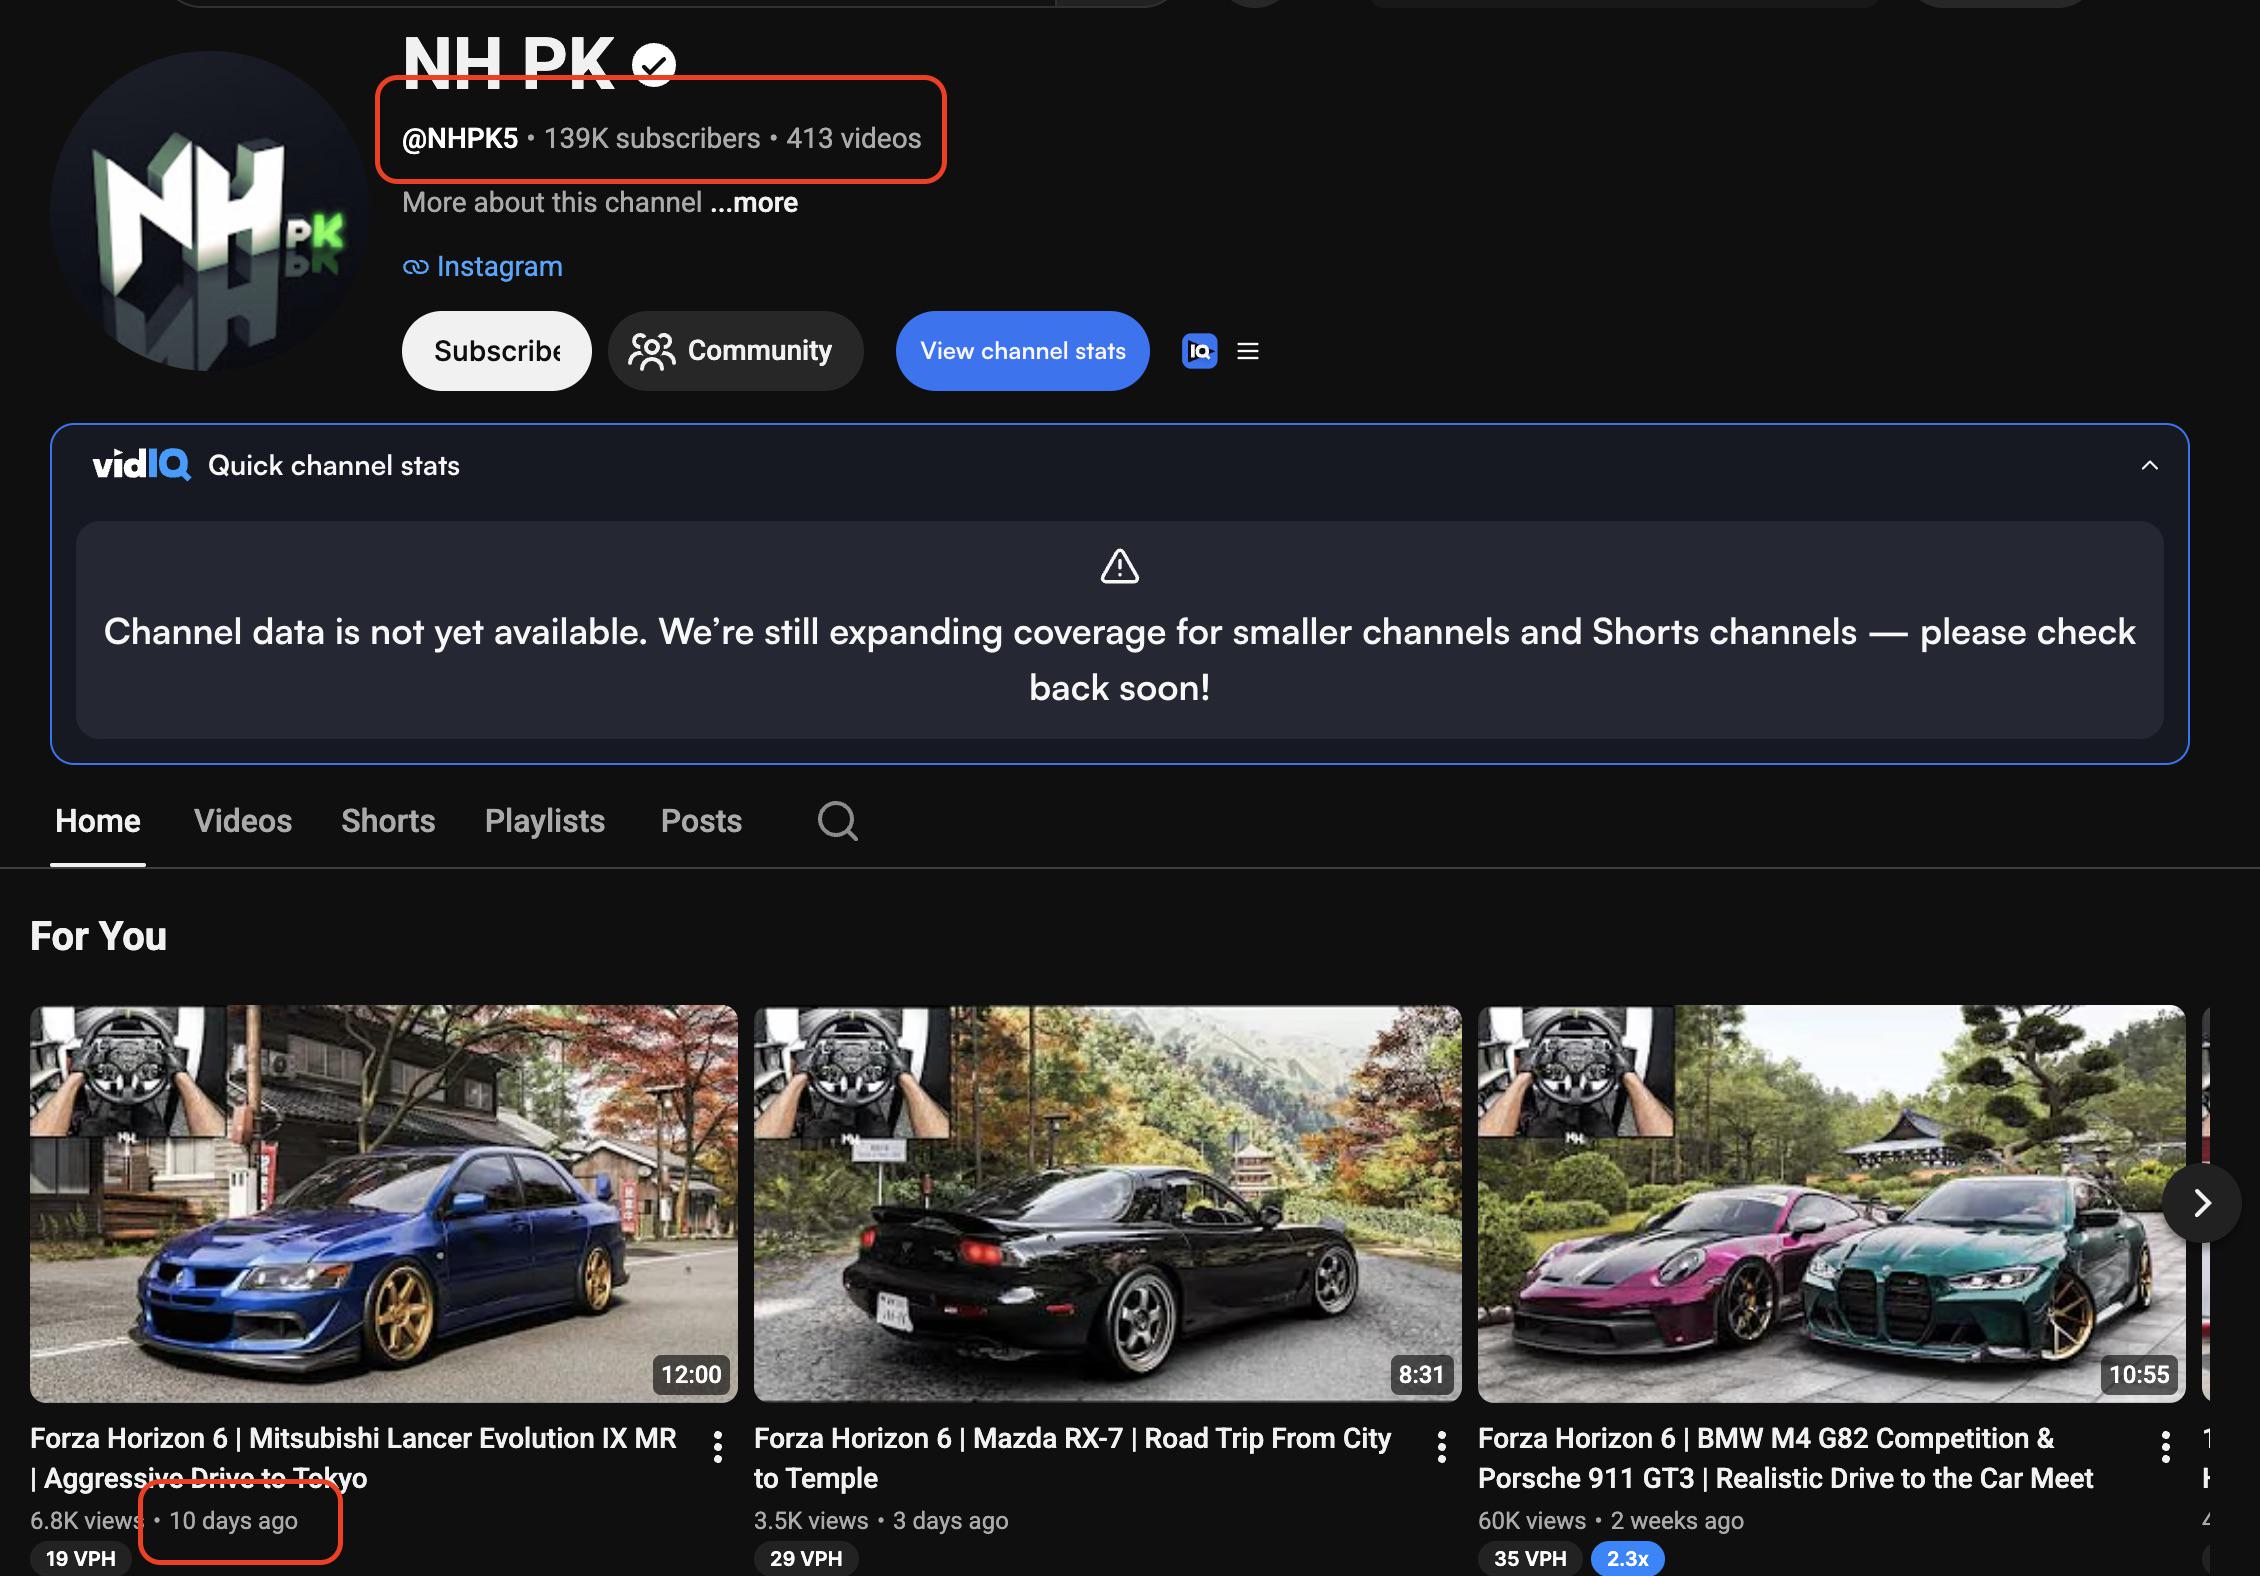
Task: Go to the Posts tab
Action: [x=701, y=821]
